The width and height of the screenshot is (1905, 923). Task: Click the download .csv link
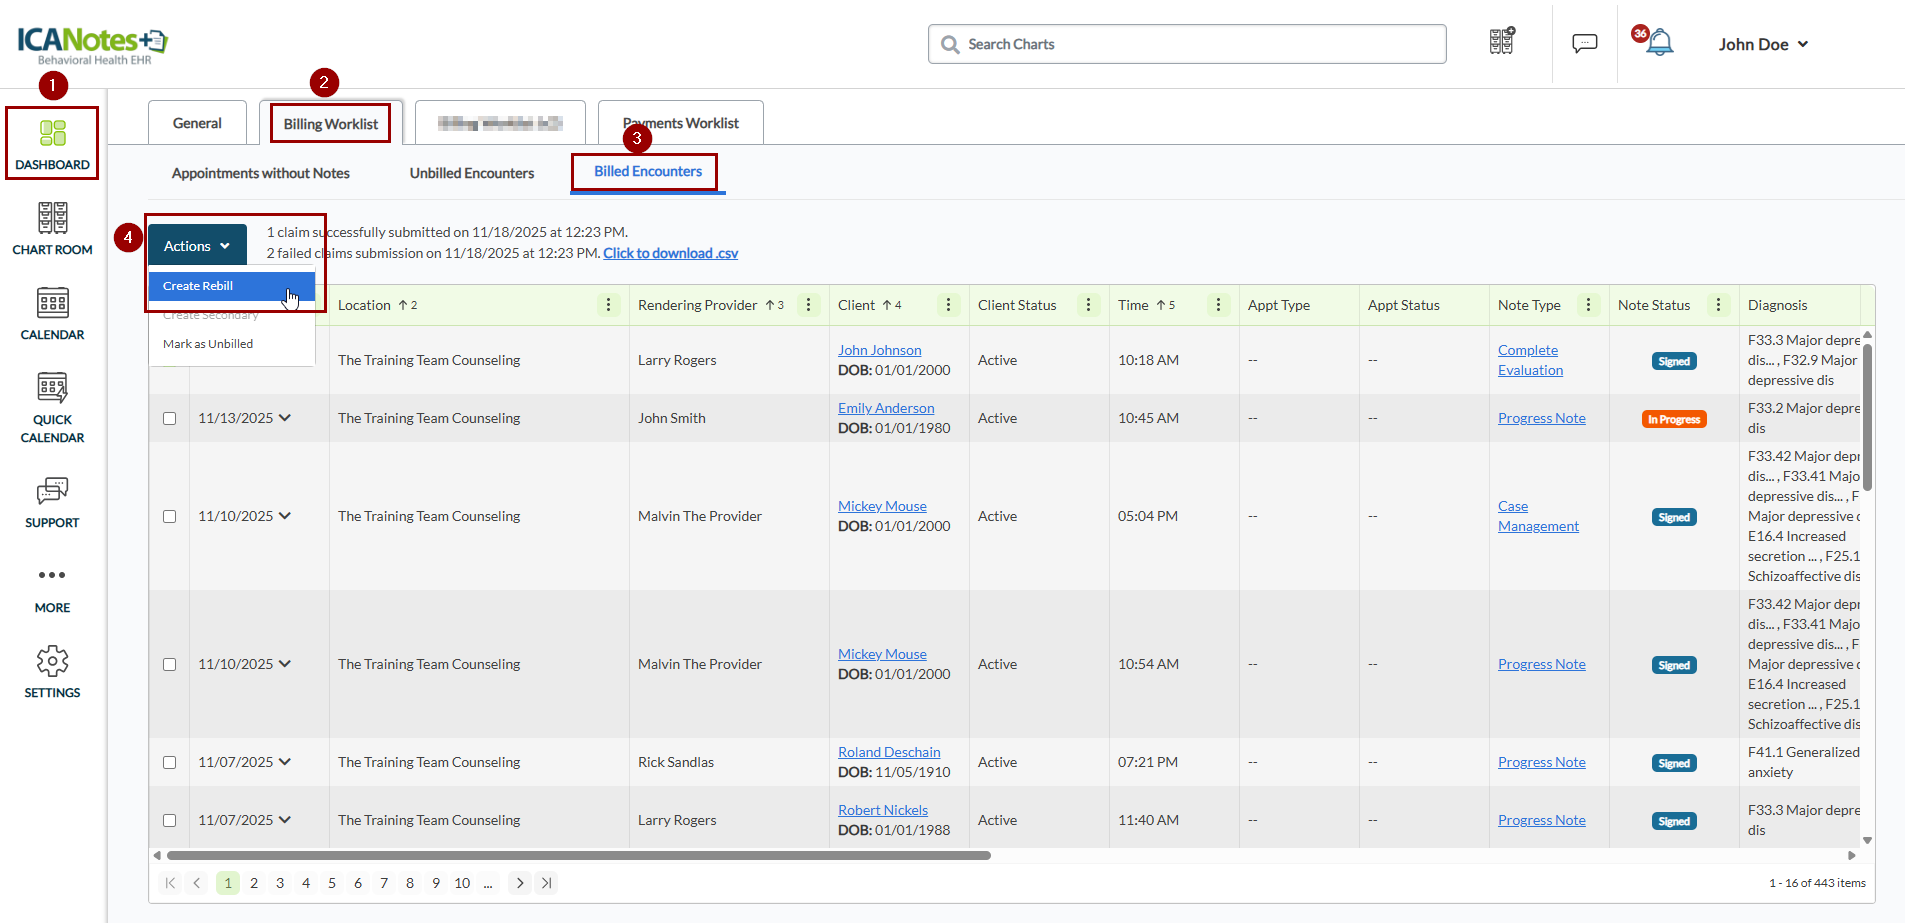click(670, 253)
